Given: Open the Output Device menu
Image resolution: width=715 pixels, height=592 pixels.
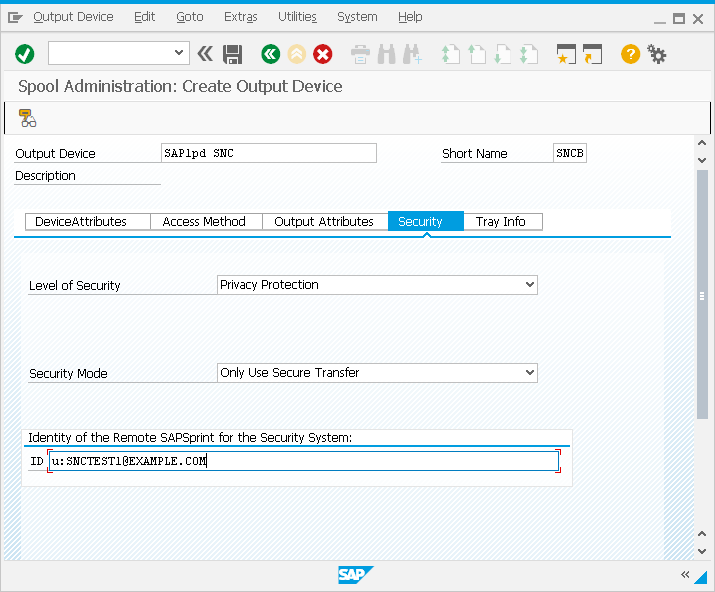Looking at the screenshot, I should point(73,17).
